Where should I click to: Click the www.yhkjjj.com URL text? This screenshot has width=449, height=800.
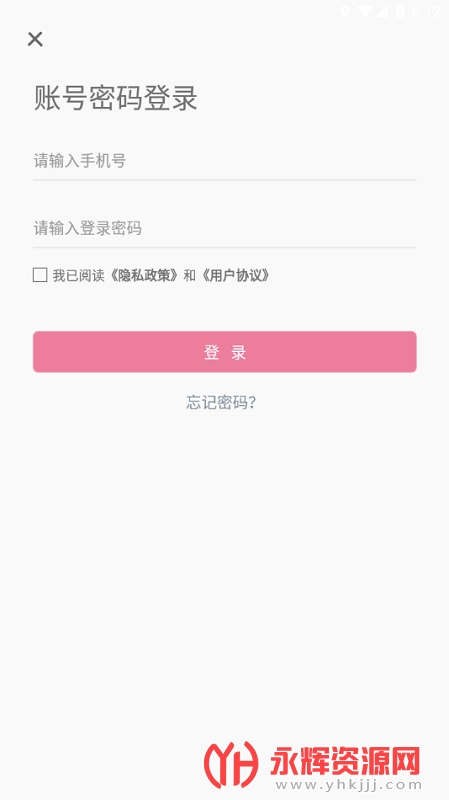point(346,785)
